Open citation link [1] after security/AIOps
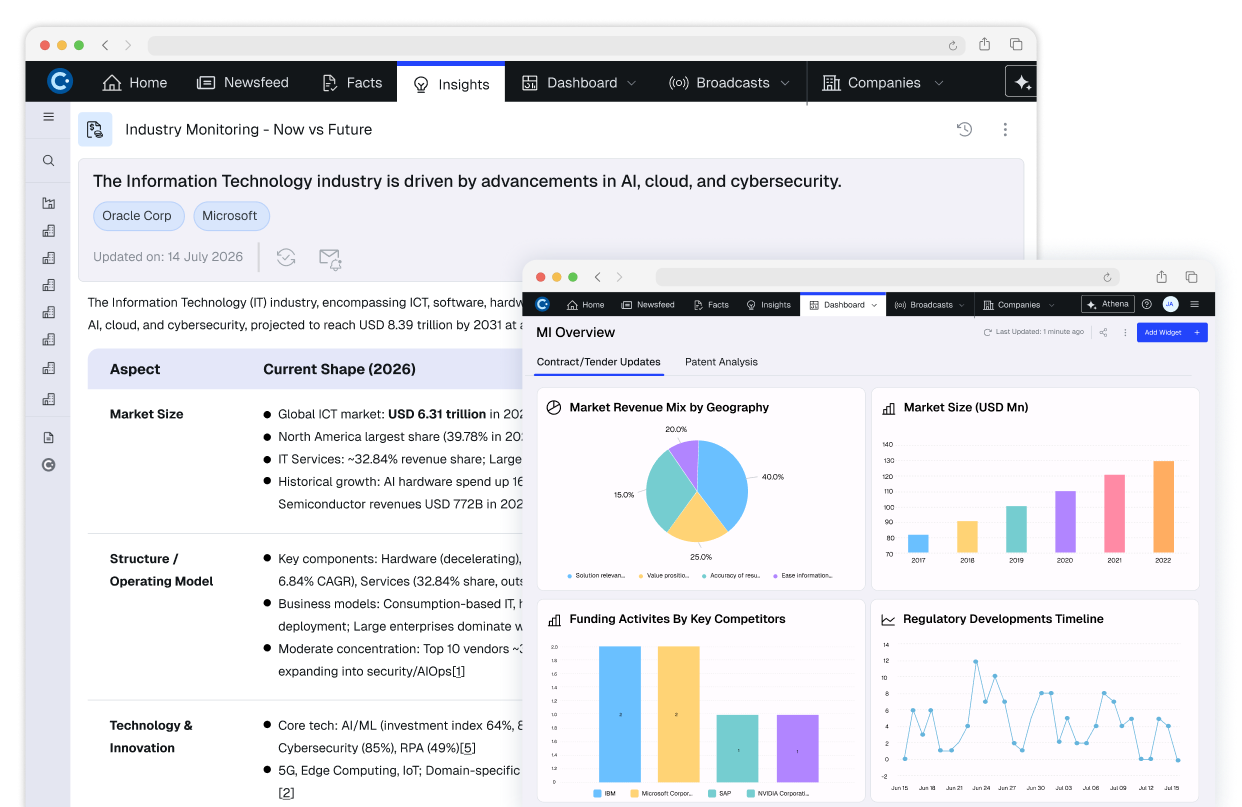The height and width of the screenshot is (807, 1242). pyautogui.click(x=458, y=671)
